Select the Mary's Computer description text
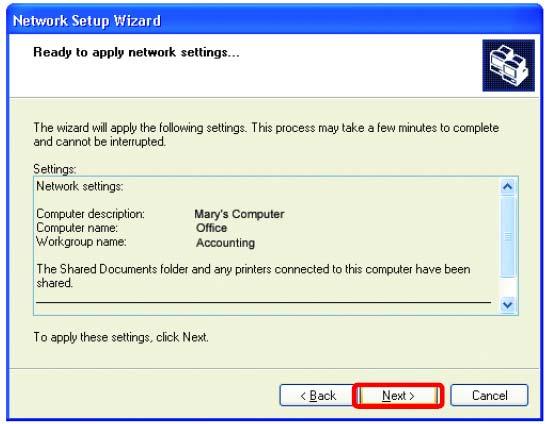 (x=239, y=214)
